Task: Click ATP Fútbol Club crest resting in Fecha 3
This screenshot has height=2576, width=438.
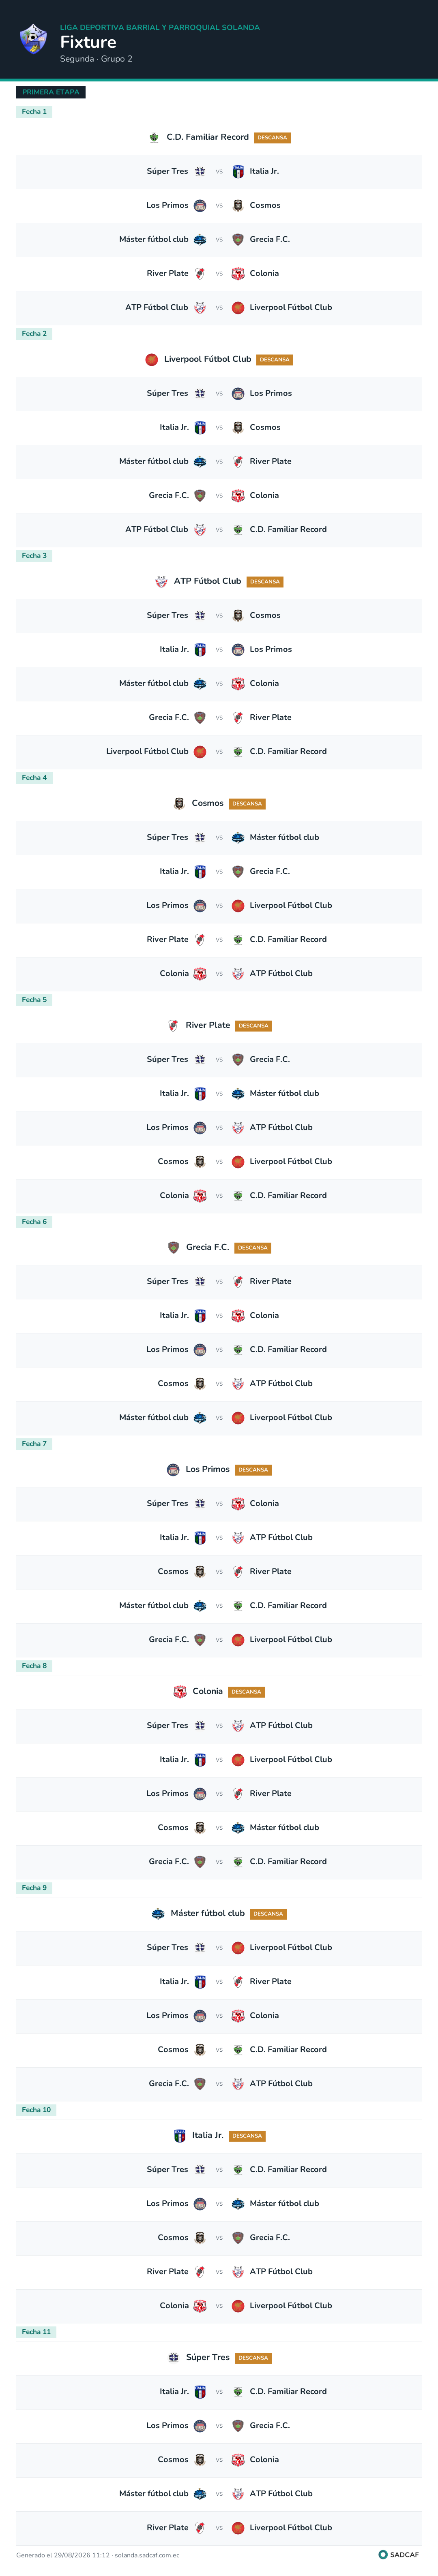Action: click(x=161, y=581)
